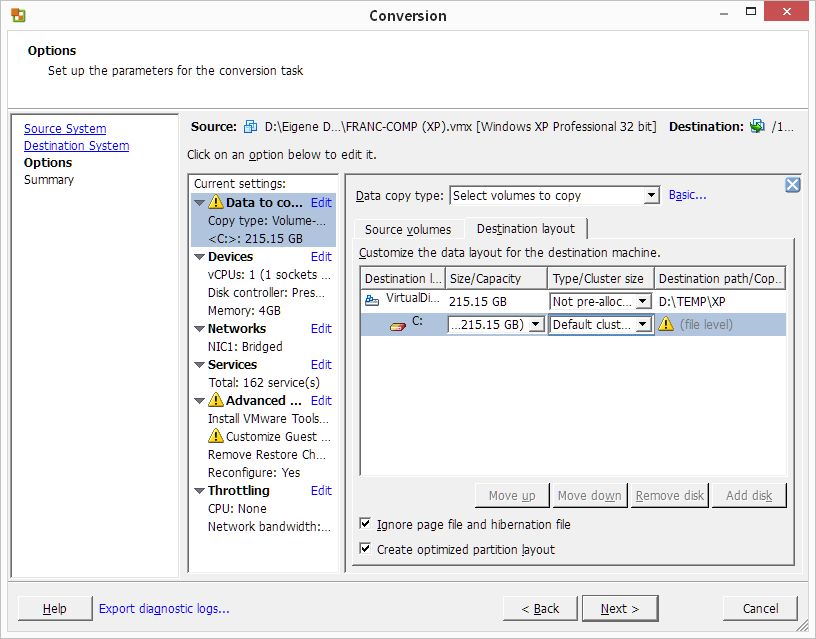
Task: Open the Default cluster size dropdown
Action: (642, 325)
